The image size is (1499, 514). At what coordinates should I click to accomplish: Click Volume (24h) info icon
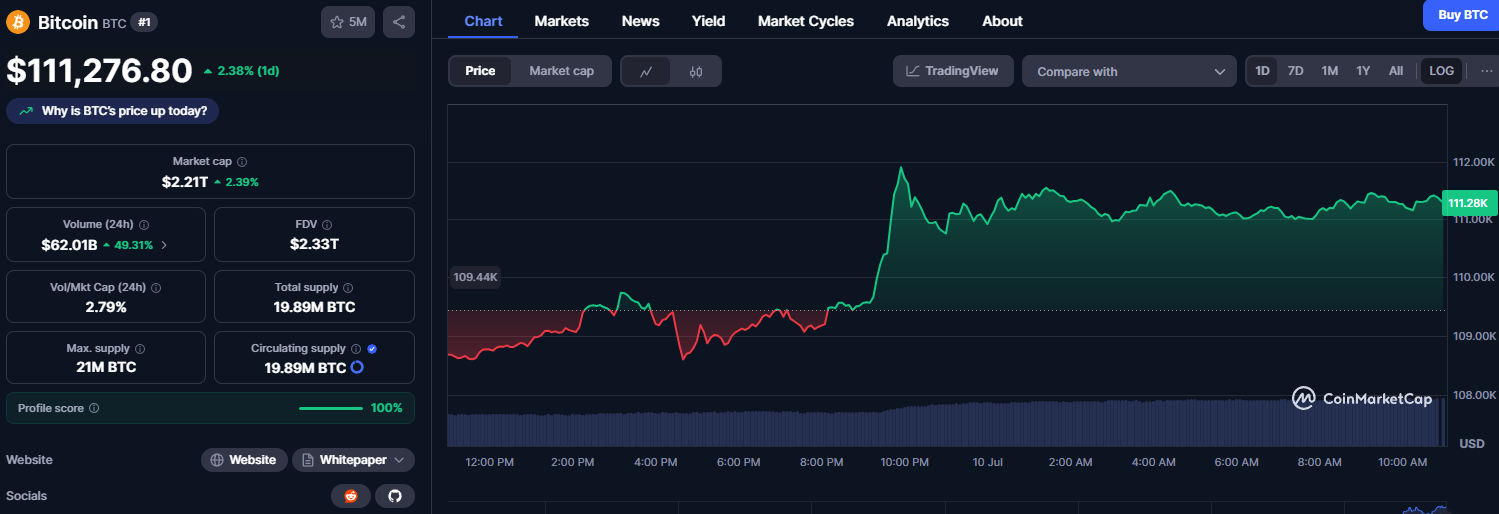[x=144, y=225]
